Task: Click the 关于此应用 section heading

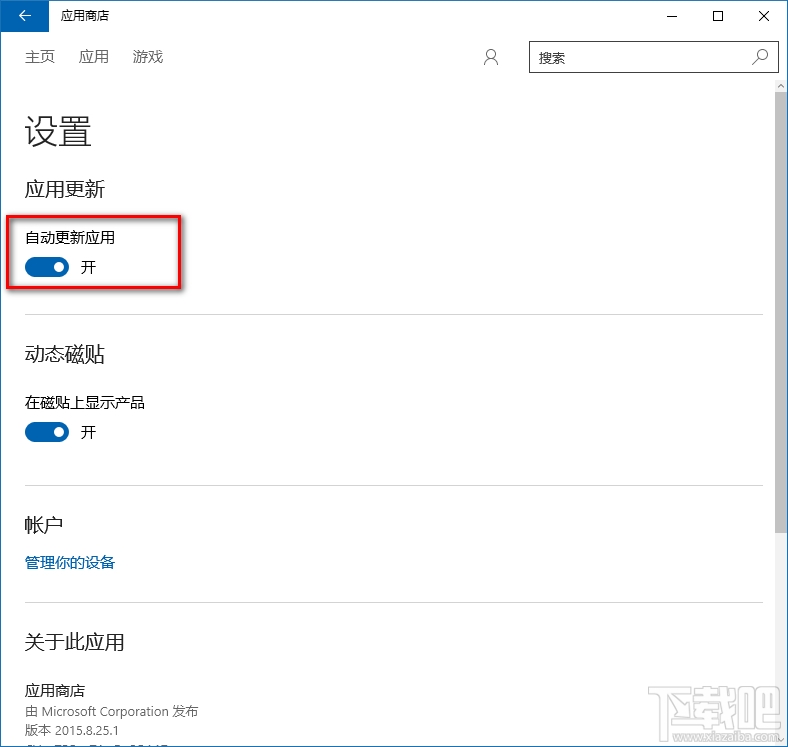Action: 74,642
